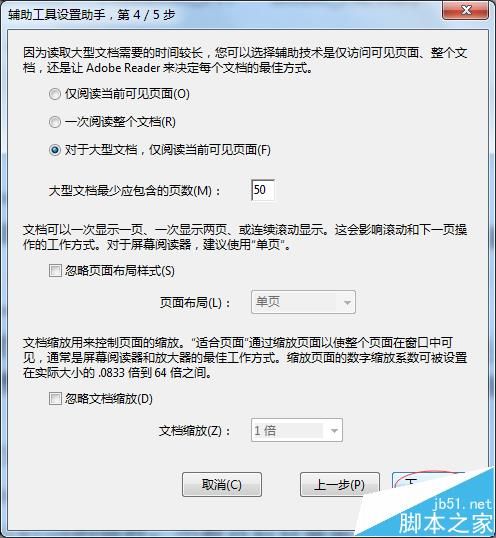Click the 辅助工具设置助手 title bar text
Screen dimensions: 496x538
click(56, 15)
